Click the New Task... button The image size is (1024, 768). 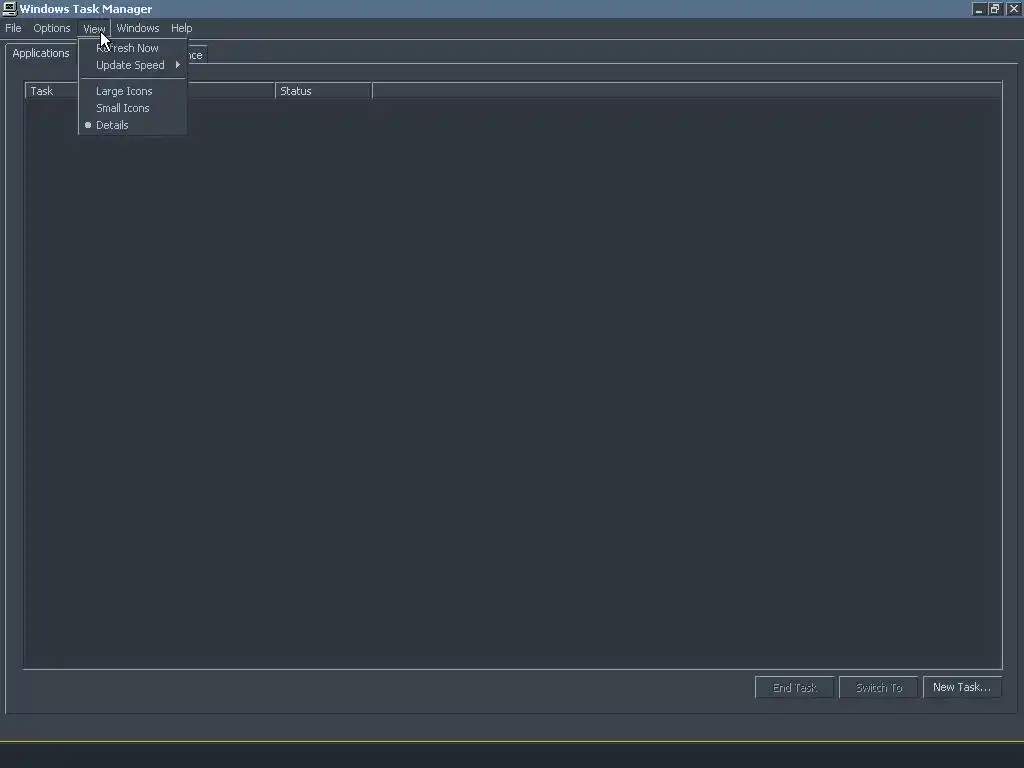[962, 687]
